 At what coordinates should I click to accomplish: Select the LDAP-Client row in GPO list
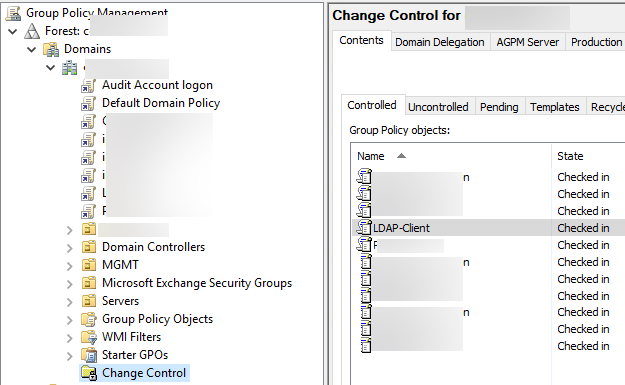tap(489, 228)
